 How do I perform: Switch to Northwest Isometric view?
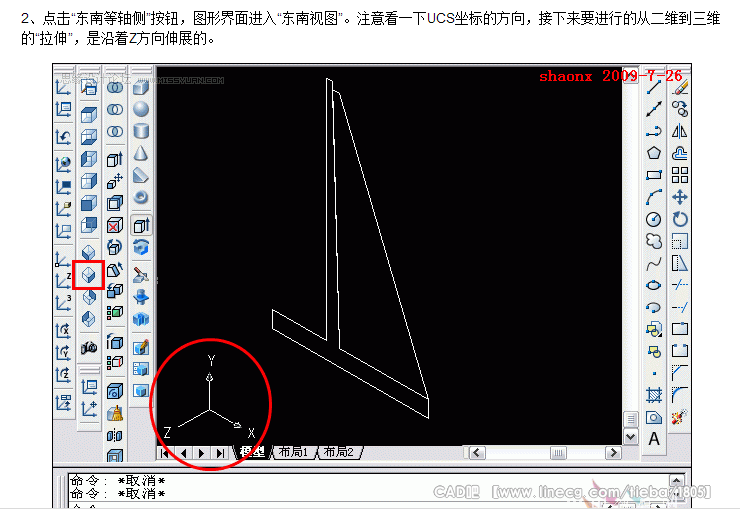point(89,319)
